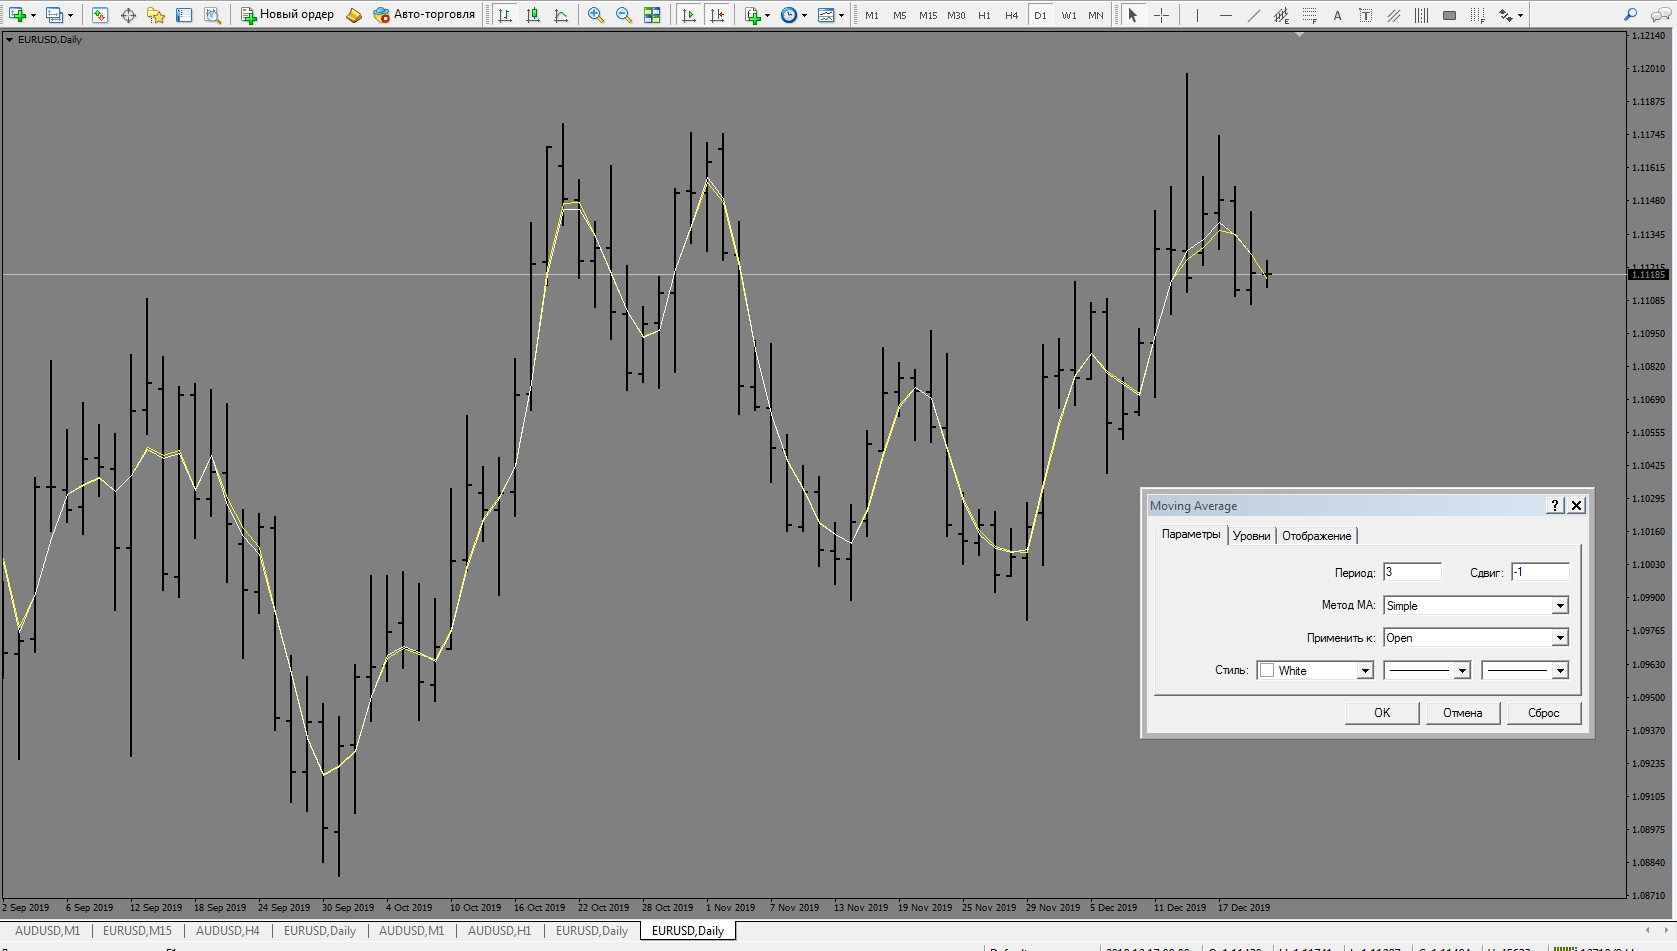Screen dimensions: 1677x951
Task: Expand the indicators dropdown arrow
Action: (767, 15)
